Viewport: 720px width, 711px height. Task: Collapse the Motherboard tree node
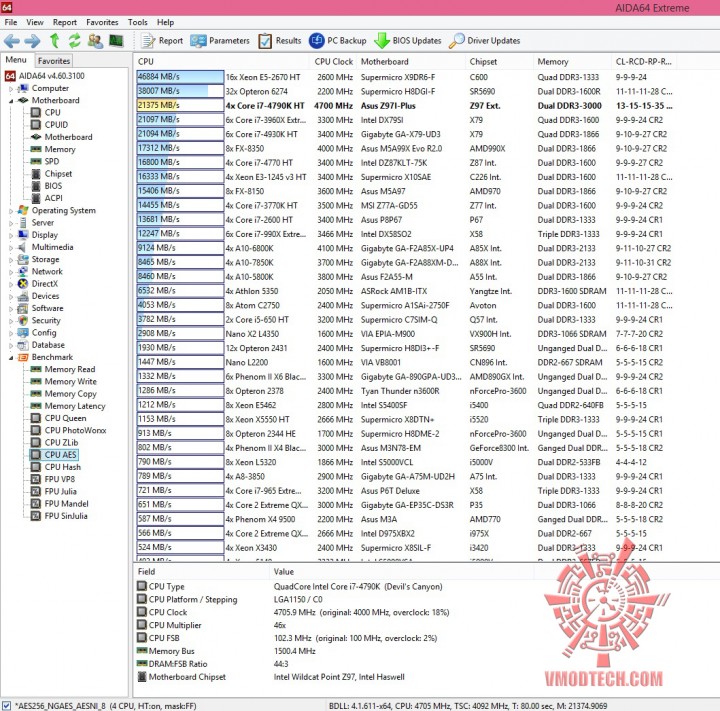click(11, 101)
